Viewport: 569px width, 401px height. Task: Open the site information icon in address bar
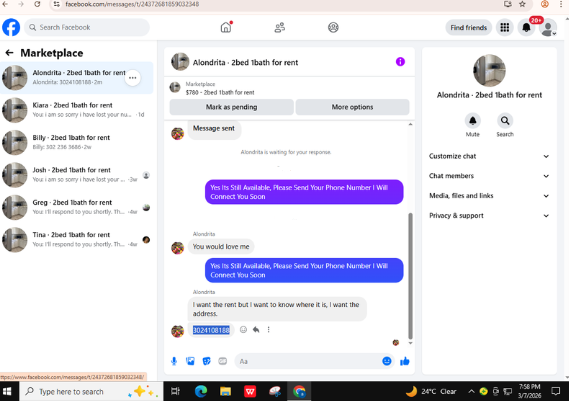[x=56, y=4]
